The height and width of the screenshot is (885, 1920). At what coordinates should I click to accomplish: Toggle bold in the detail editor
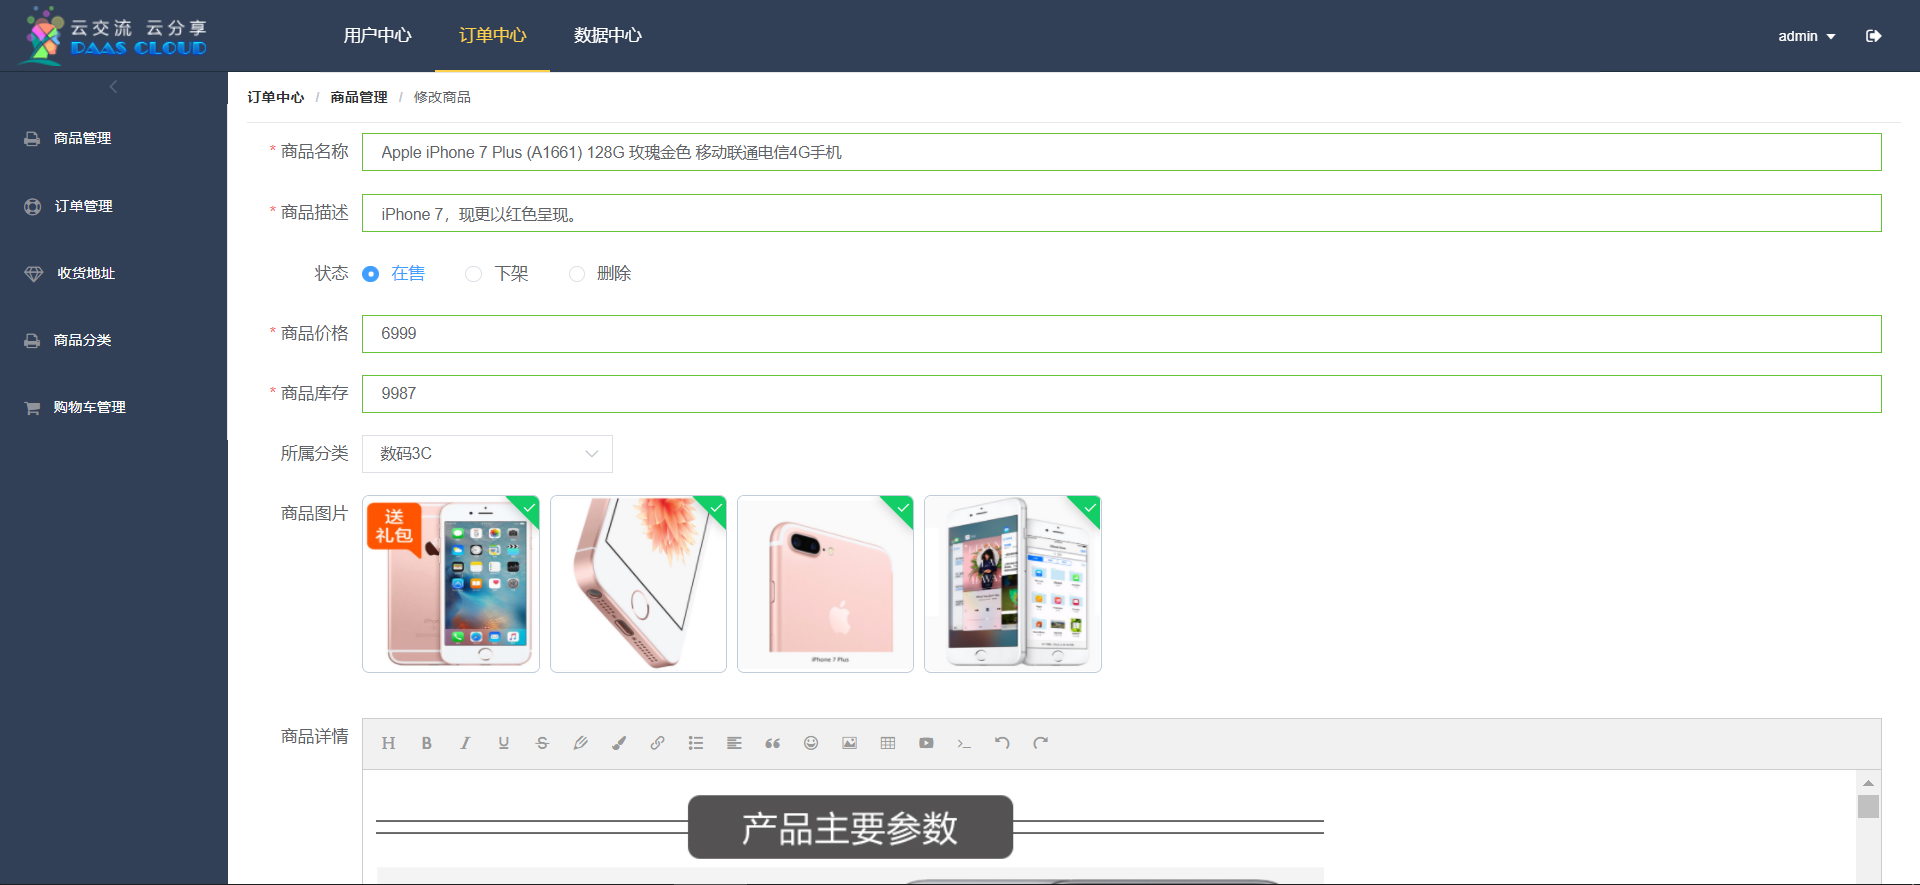coord(427,743)
